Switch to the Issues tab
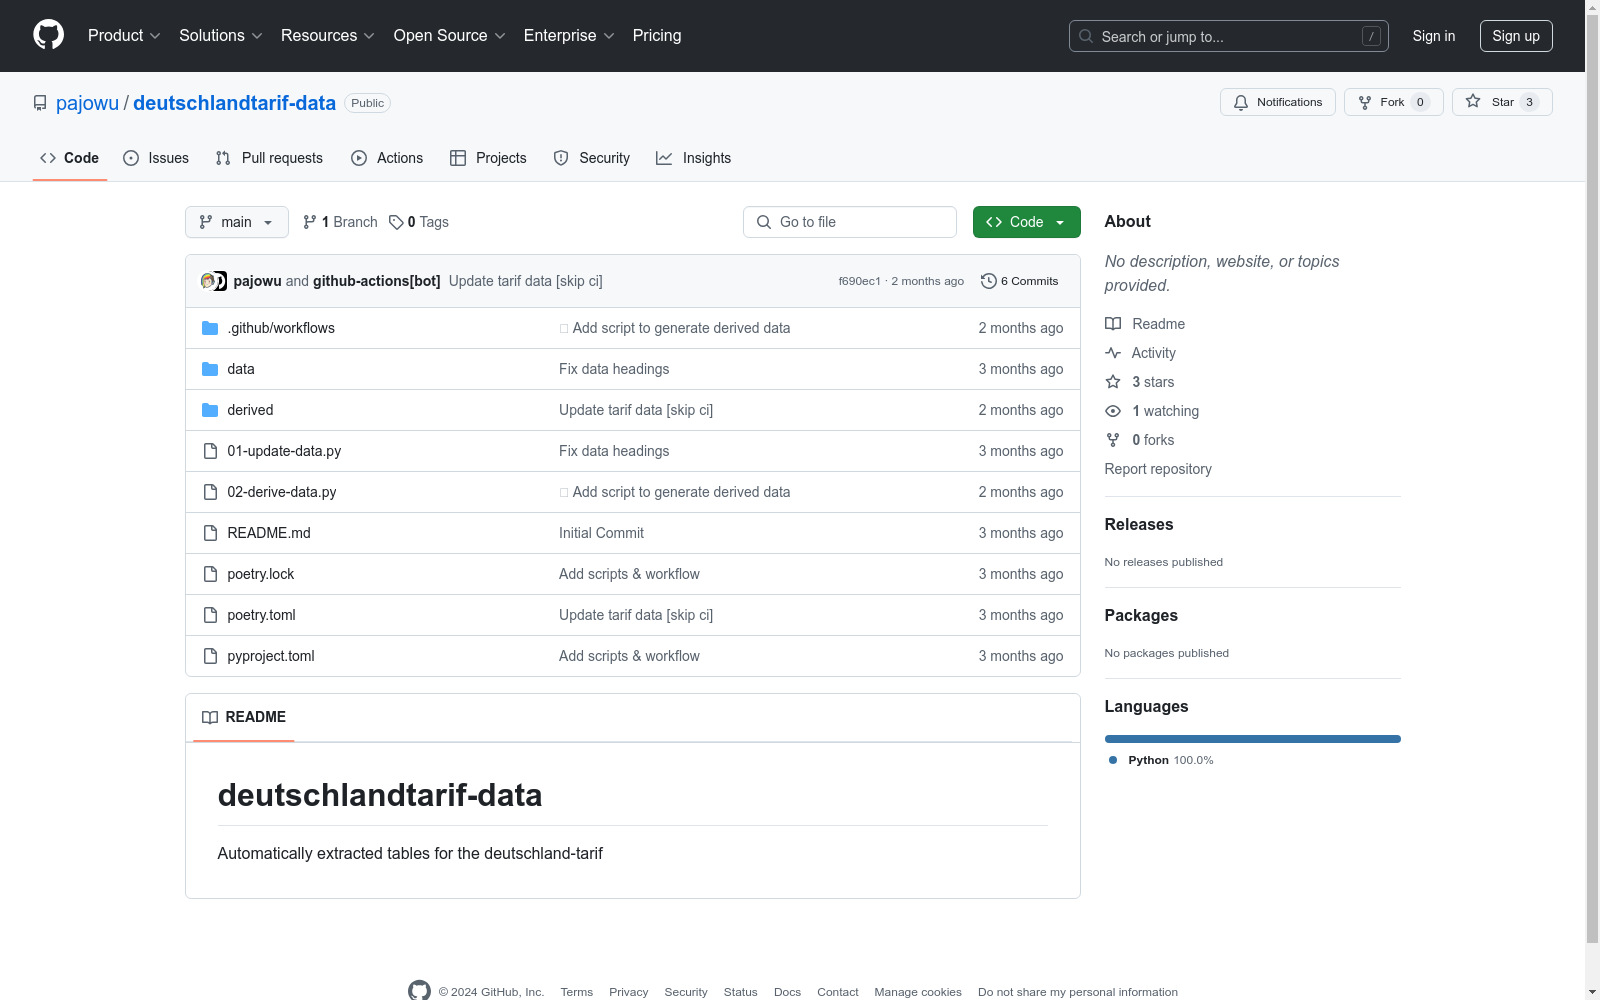 tap(156, 158)
